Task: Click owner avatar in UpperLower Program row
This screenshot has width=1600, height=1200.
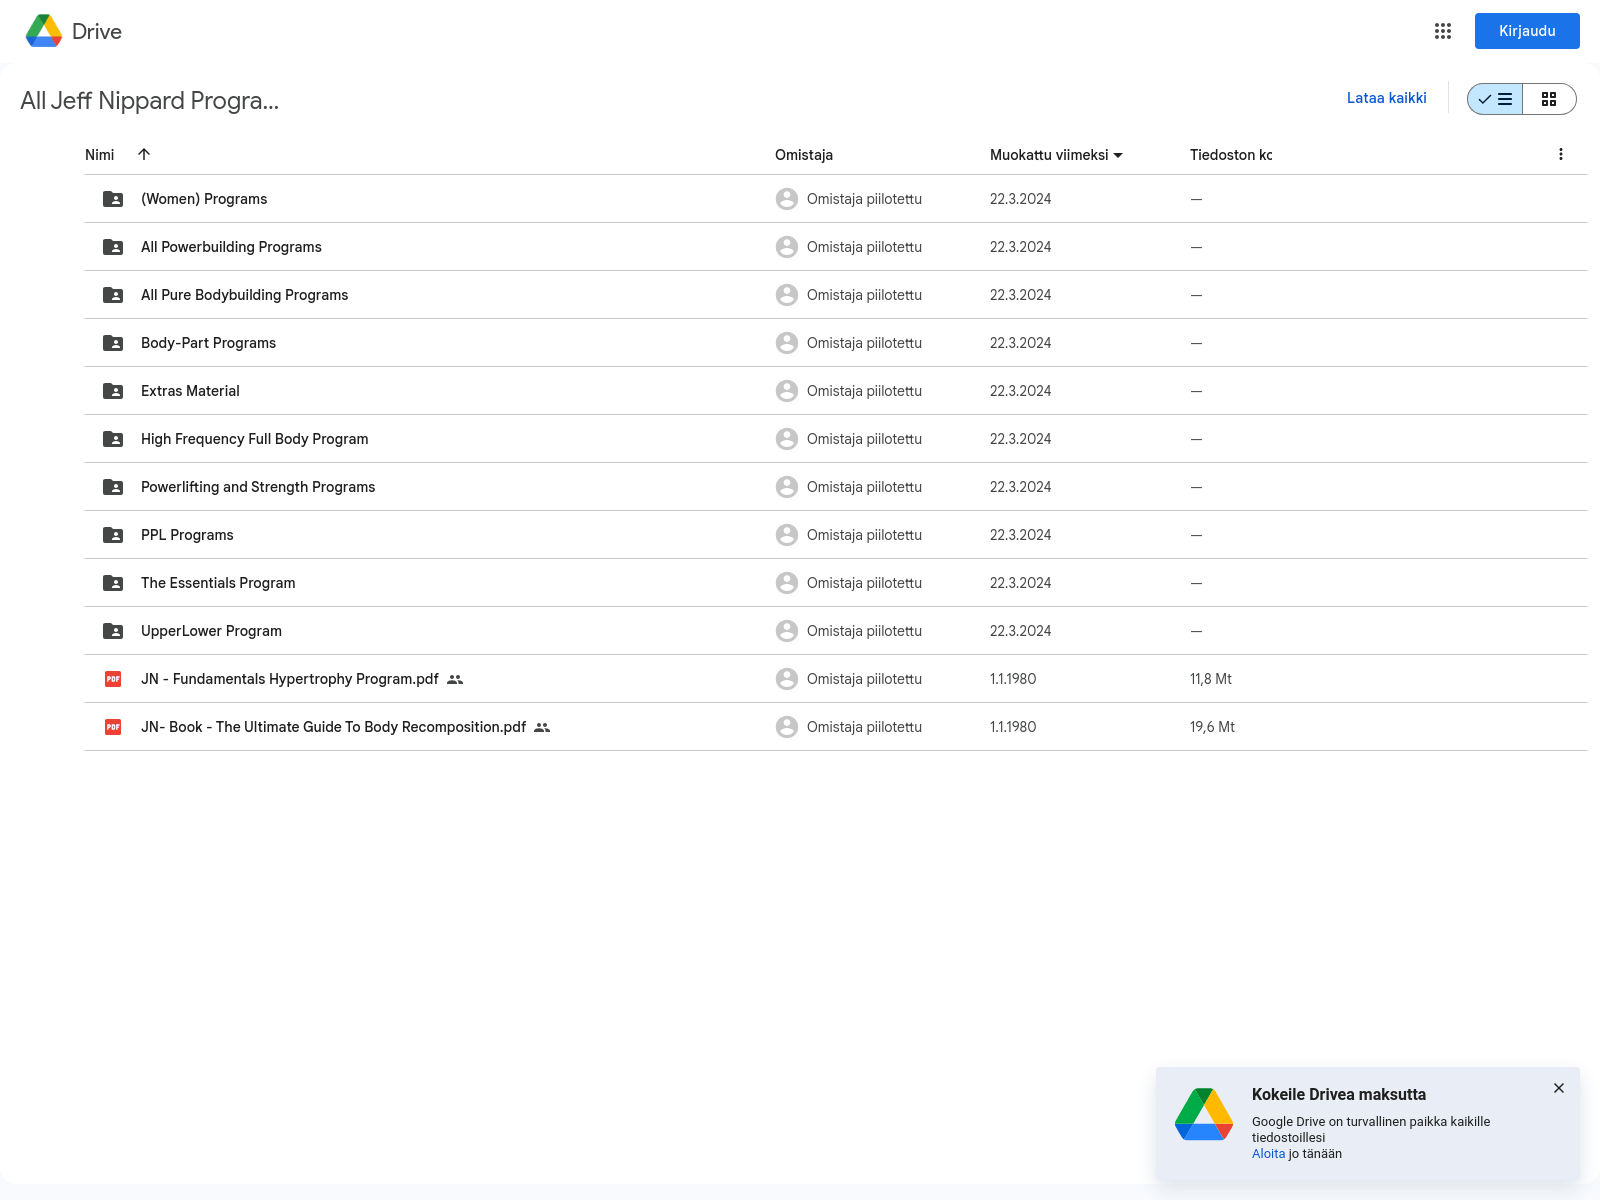Action: point(787,631)
